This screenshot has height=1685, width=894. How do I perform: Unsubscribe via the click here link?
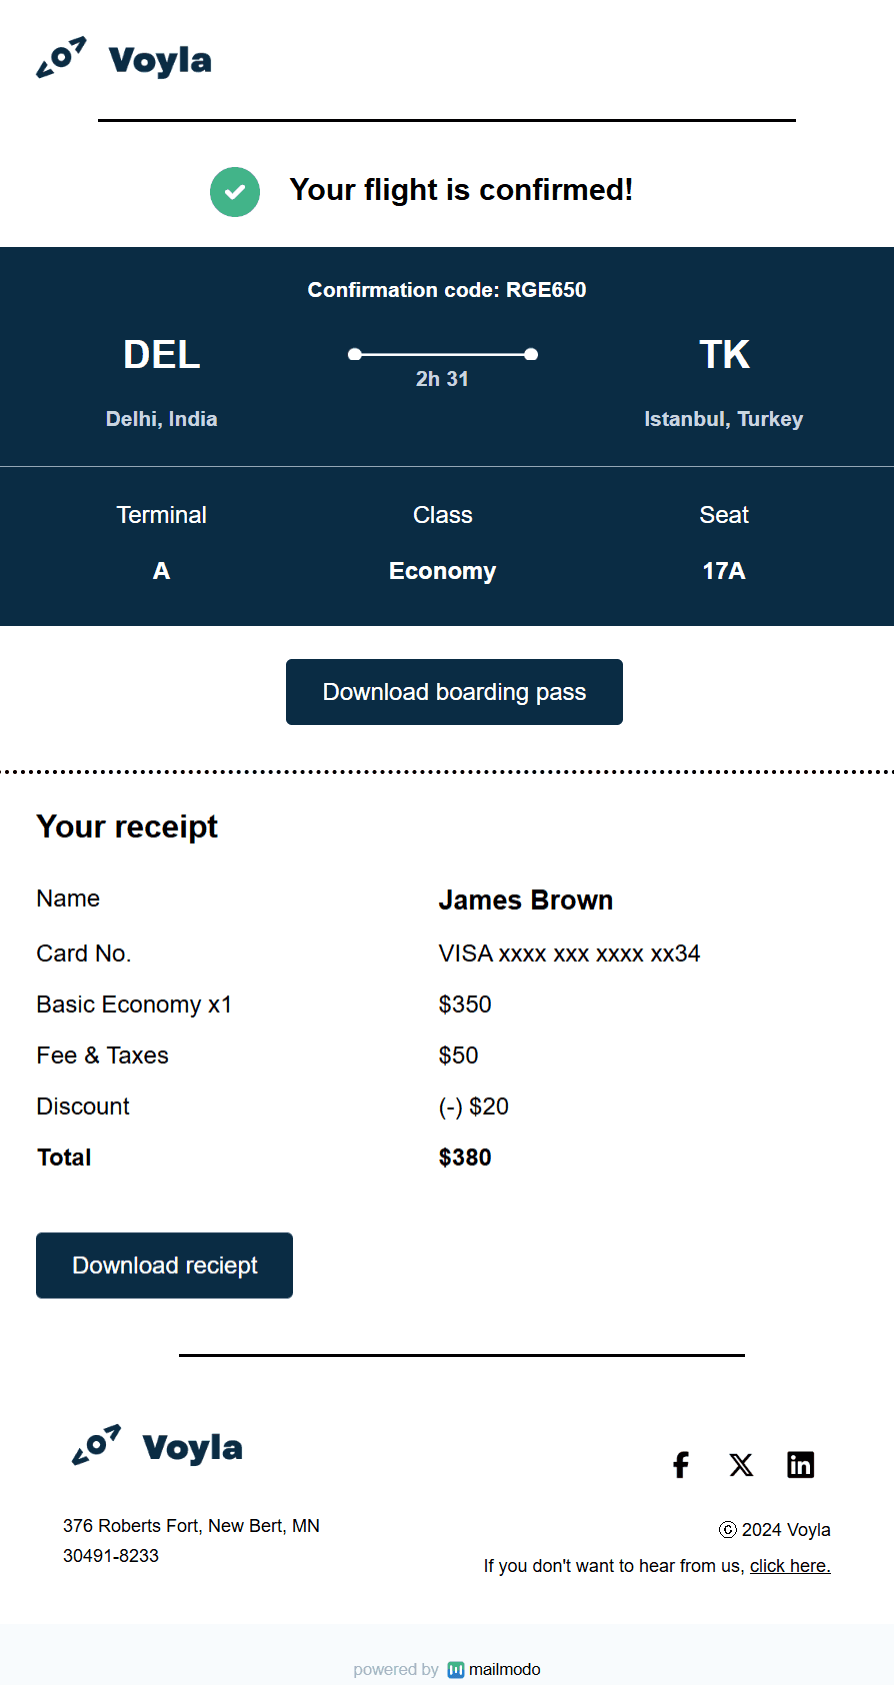click(x=790, y=1565)
